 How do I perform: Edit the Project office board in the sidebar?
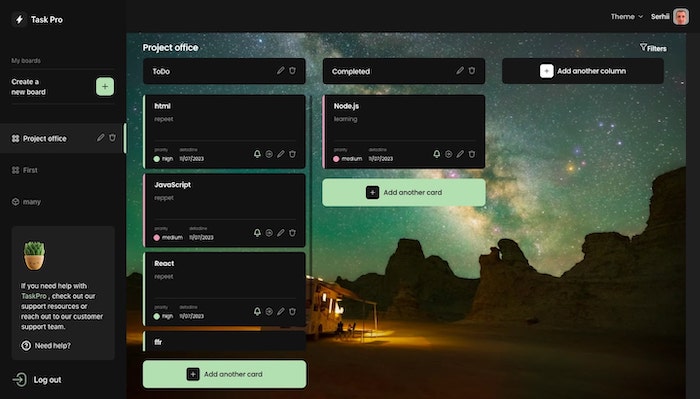pyautogui.click(x=100, y=138)
